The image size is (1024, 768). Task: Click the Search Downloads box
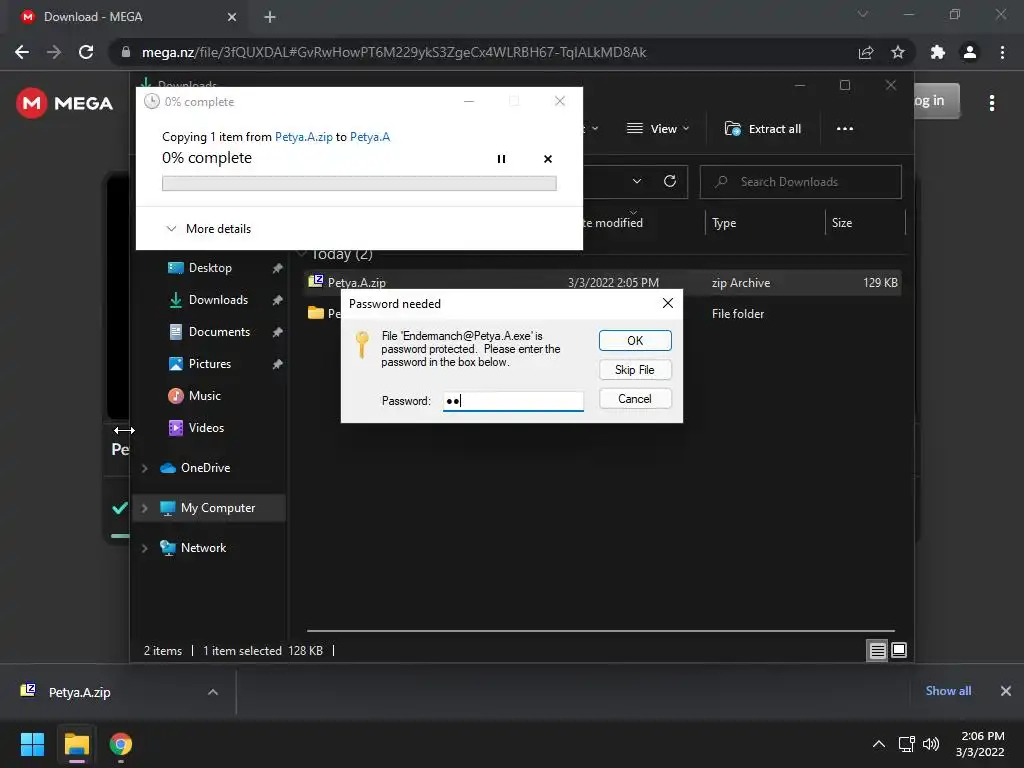[801, 182]
